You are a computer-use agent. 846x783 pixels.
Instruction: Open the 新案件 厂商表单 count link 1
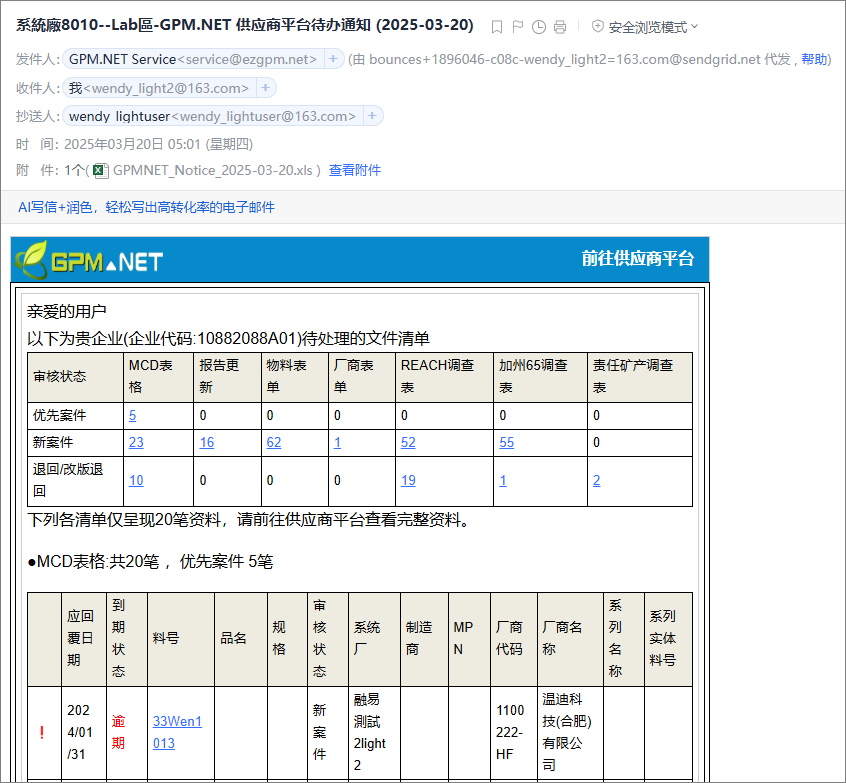[337, 442]
